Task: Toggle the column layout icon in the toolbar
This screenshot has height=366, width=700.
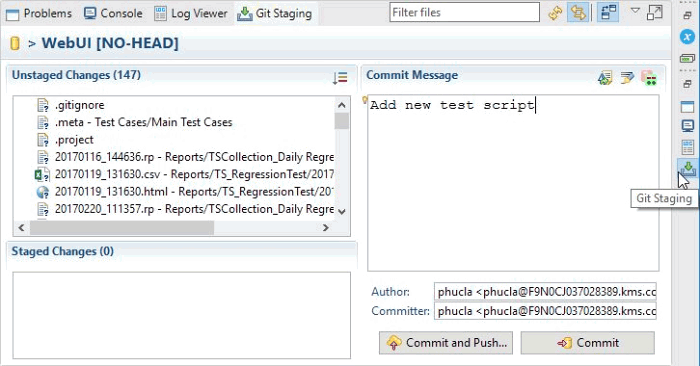Action: pyautogui.click(x=608, y=13)
